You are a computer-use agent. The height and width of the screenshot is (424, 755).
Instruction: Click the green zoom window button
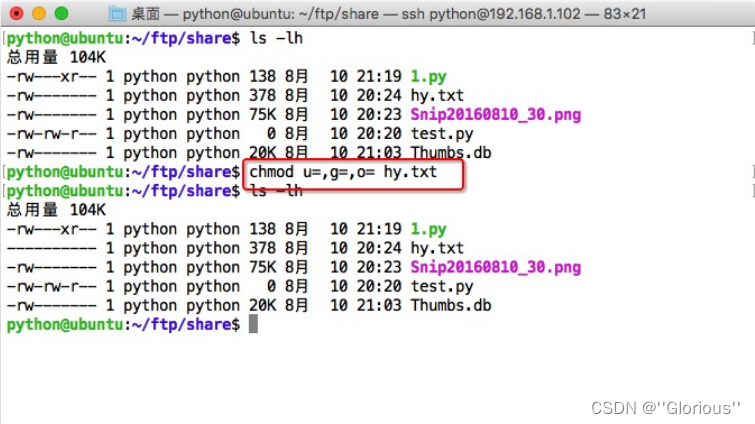pos(62,13)
